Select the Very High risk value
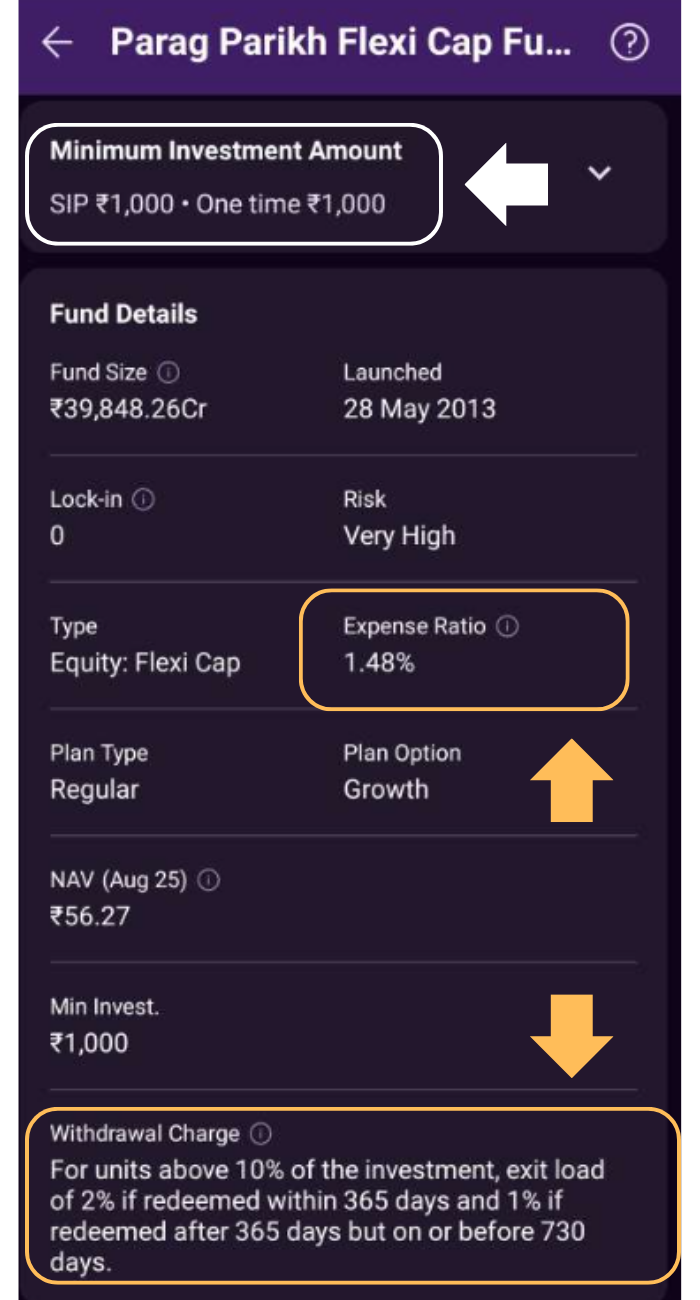This screenshot has width=700, height=1300. click(399, 536)
